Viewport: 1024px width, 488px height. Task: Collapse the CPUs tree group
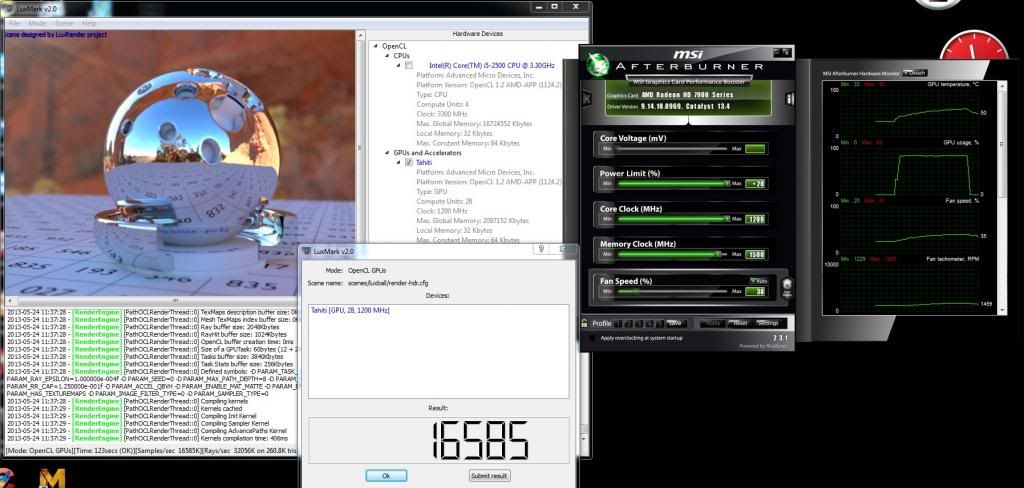(x=386, y=56)
